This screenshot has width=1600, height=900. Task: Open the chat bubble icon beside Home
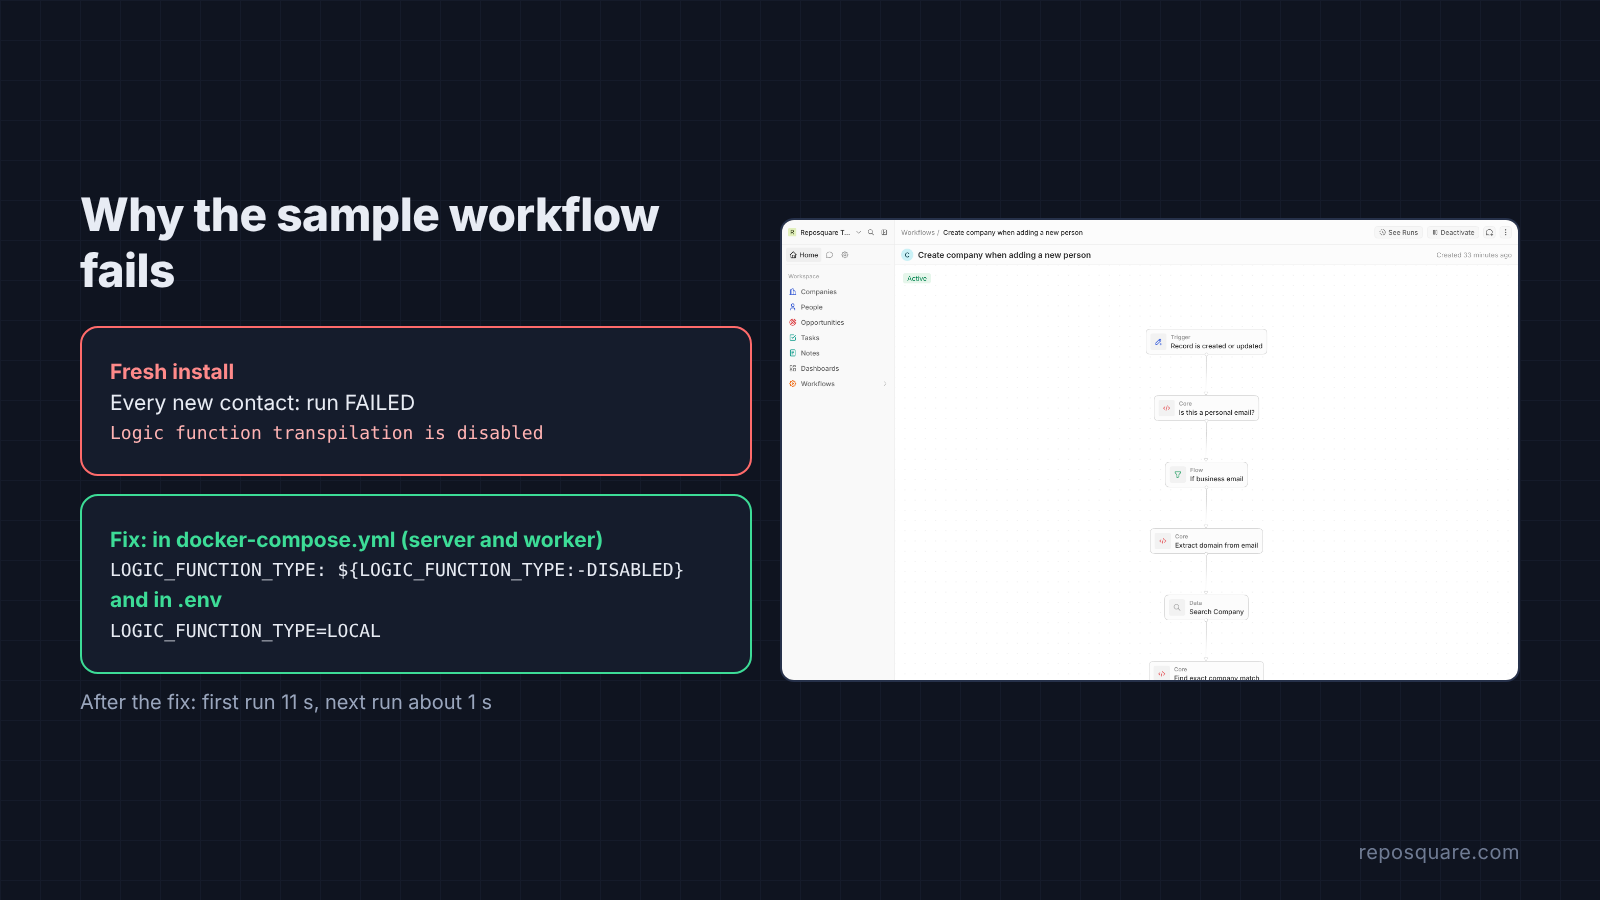coord(830,255)
